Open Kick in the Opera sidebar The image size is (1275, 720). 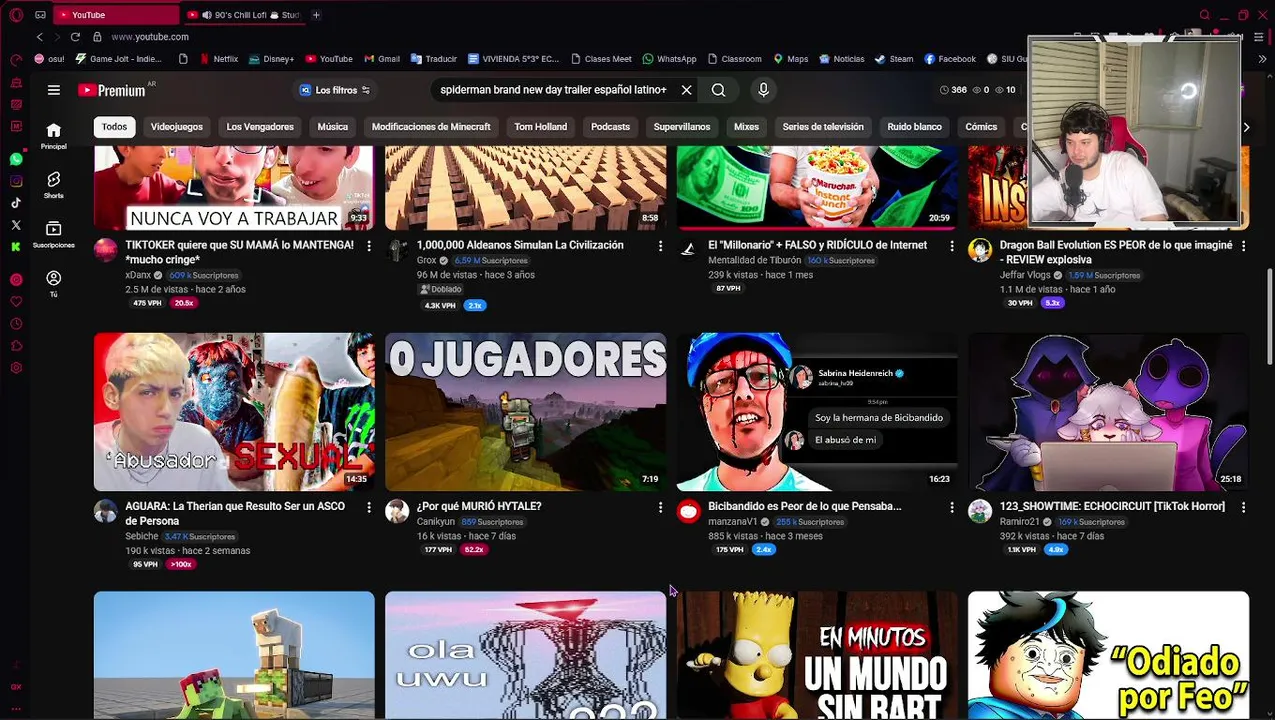16,246
